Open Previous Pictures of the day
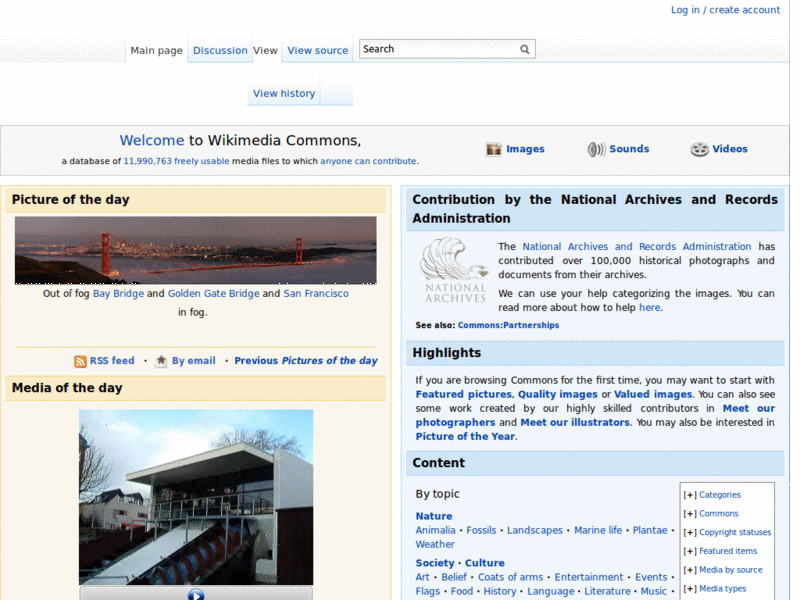Image resolution: width=800 pixels, height=600 pixels. 306,361
